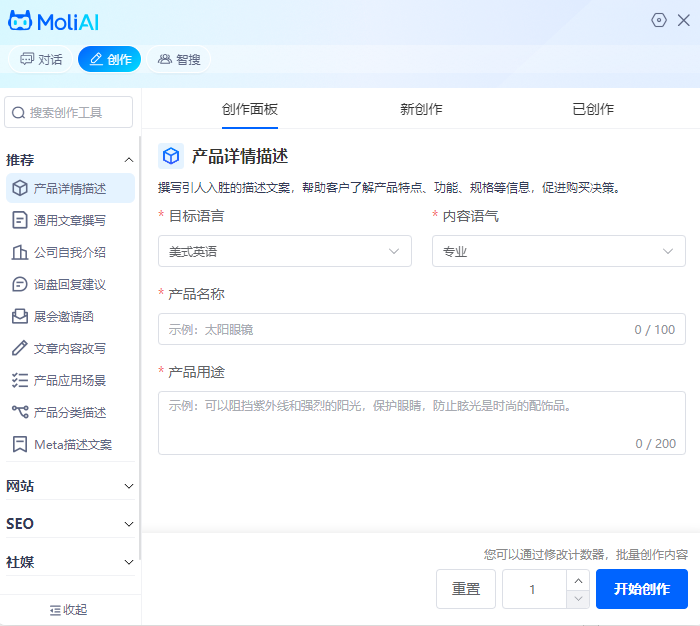
Task: Open 询盘回复建议 tool
Action: click(x=69, y=284)
